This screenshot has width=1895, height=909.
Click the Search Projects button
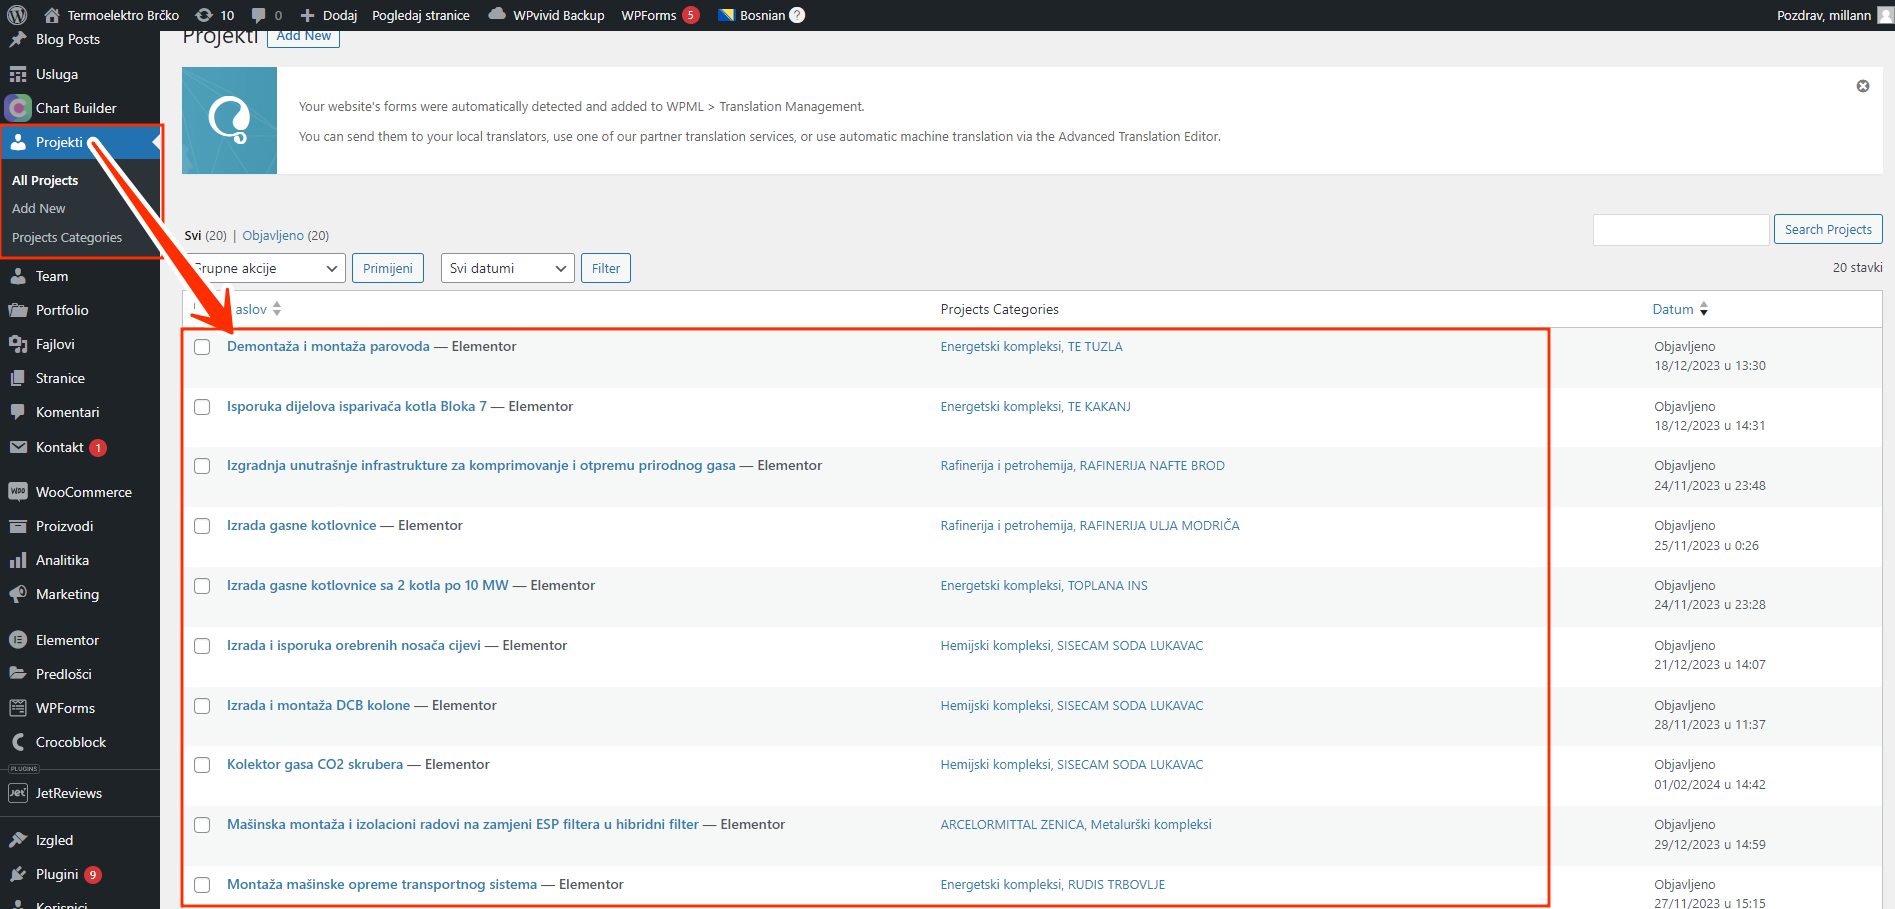(x=1828, y=229)
